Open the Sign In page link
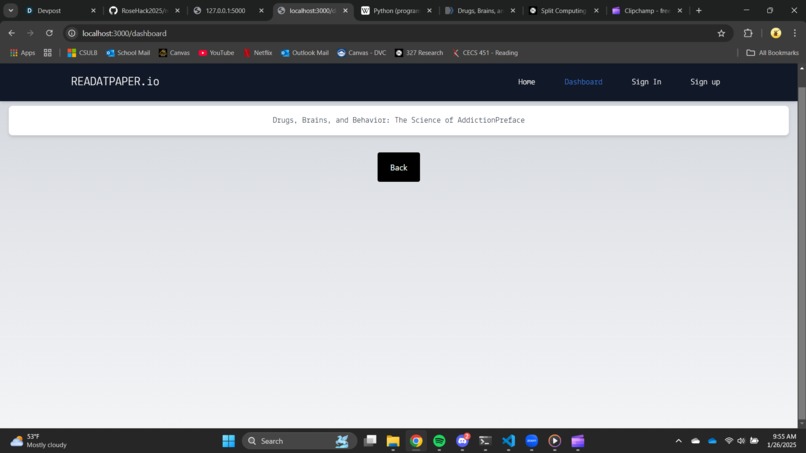This screenshot has width=806, height=453. [x=646, y=82]
